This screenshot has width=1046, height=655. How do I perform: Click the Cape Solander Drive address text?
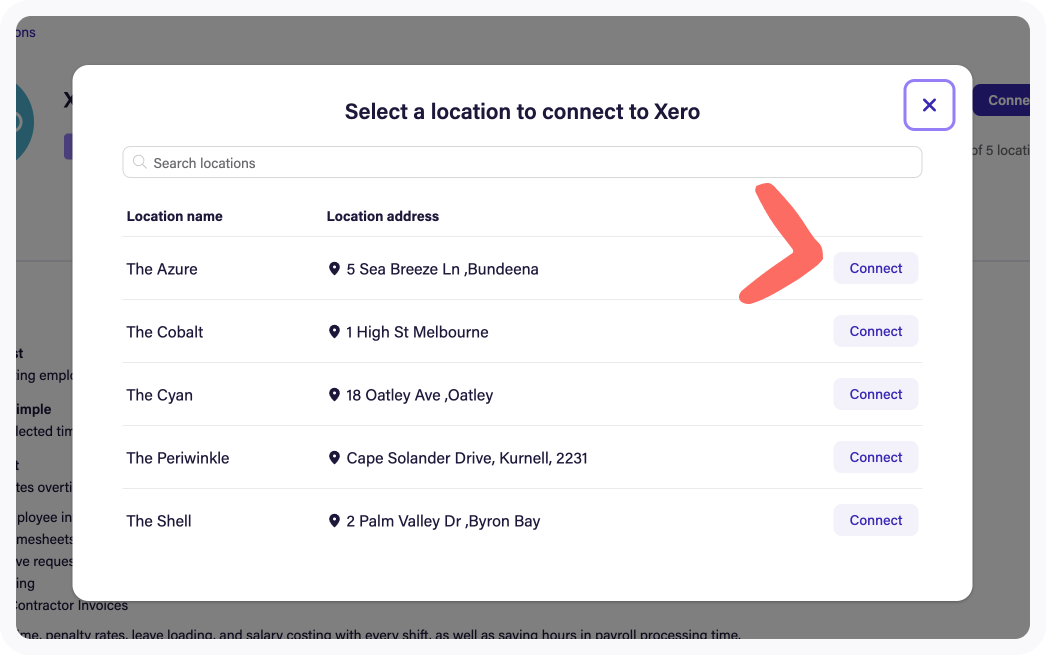[467, 458]
